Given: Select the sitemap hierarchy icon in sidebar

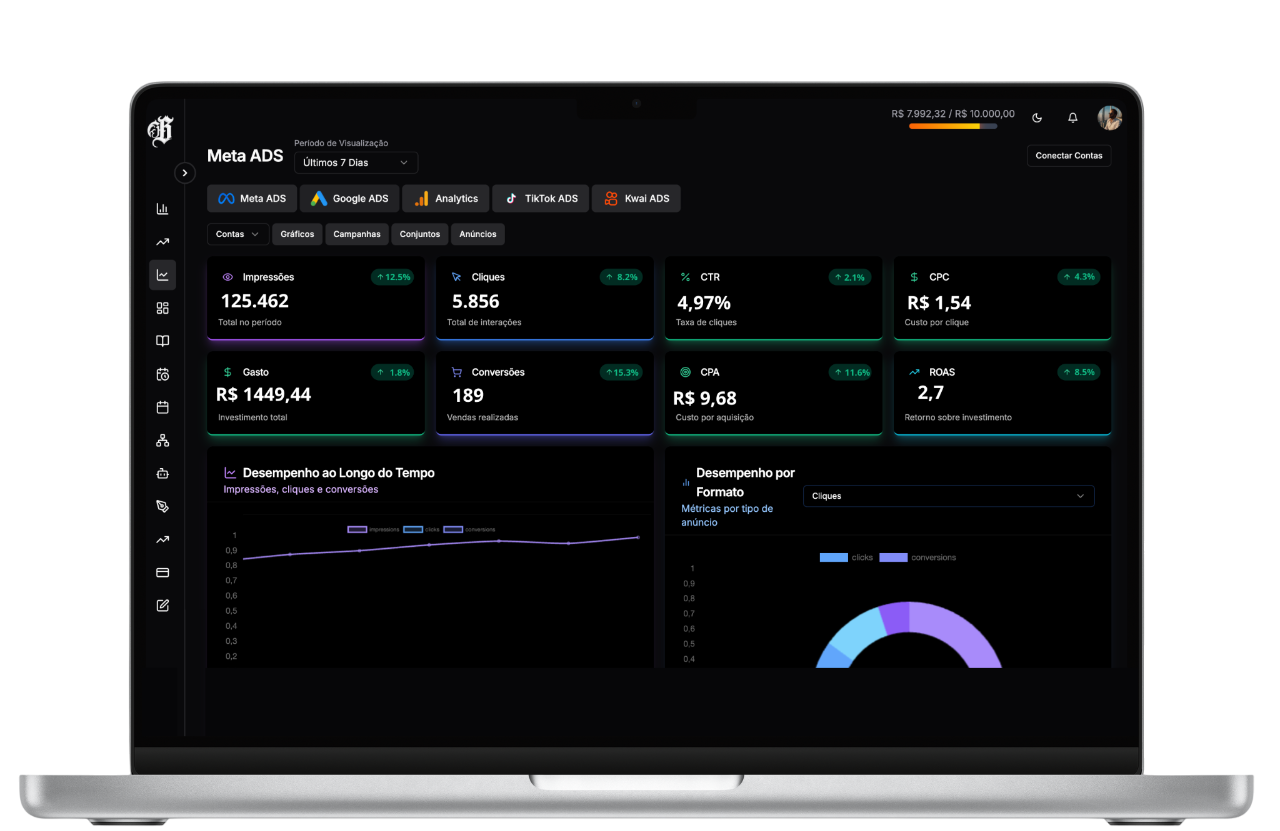Looking at the screenshot, I should click(x=162, y=440).
